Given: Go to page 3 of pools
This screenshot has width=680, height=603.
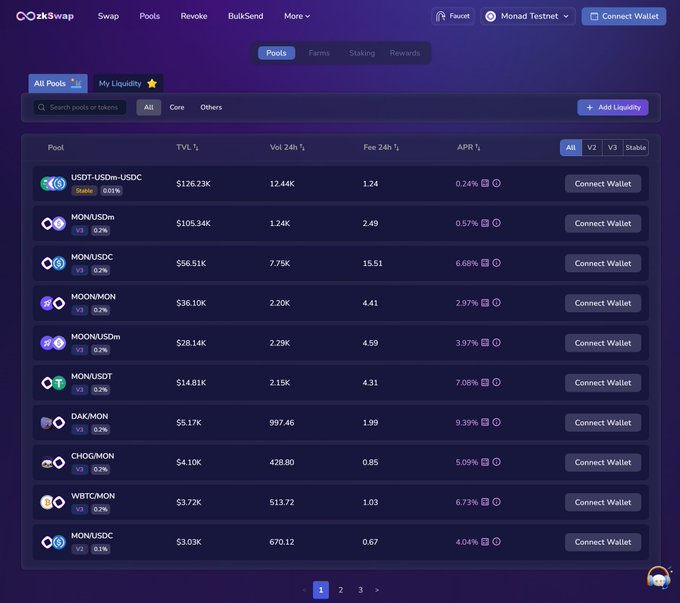Looking at the screenshot, I should [360, 590].
